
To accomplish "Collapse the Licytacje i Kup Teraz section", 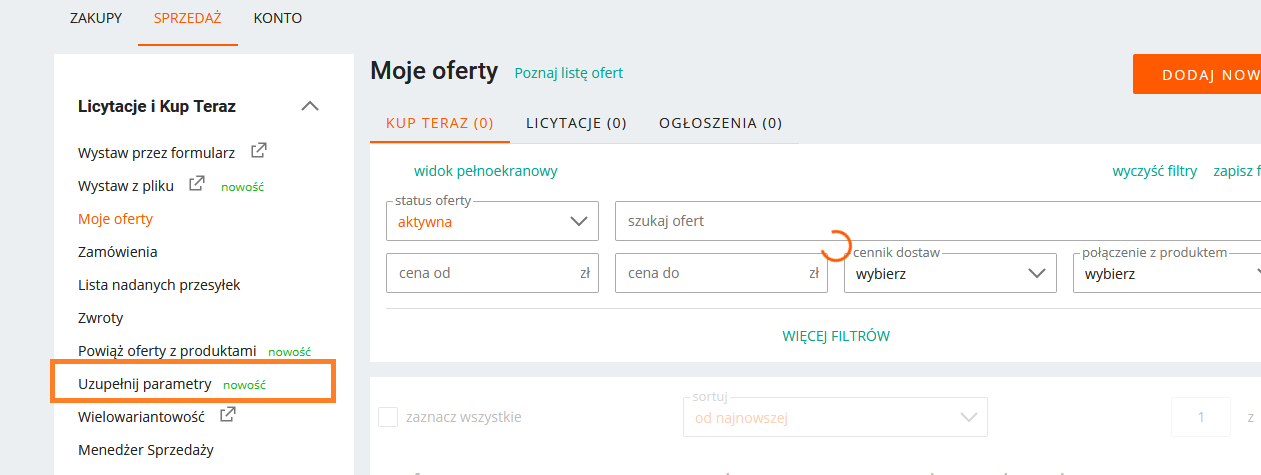I will coord(310,106).
